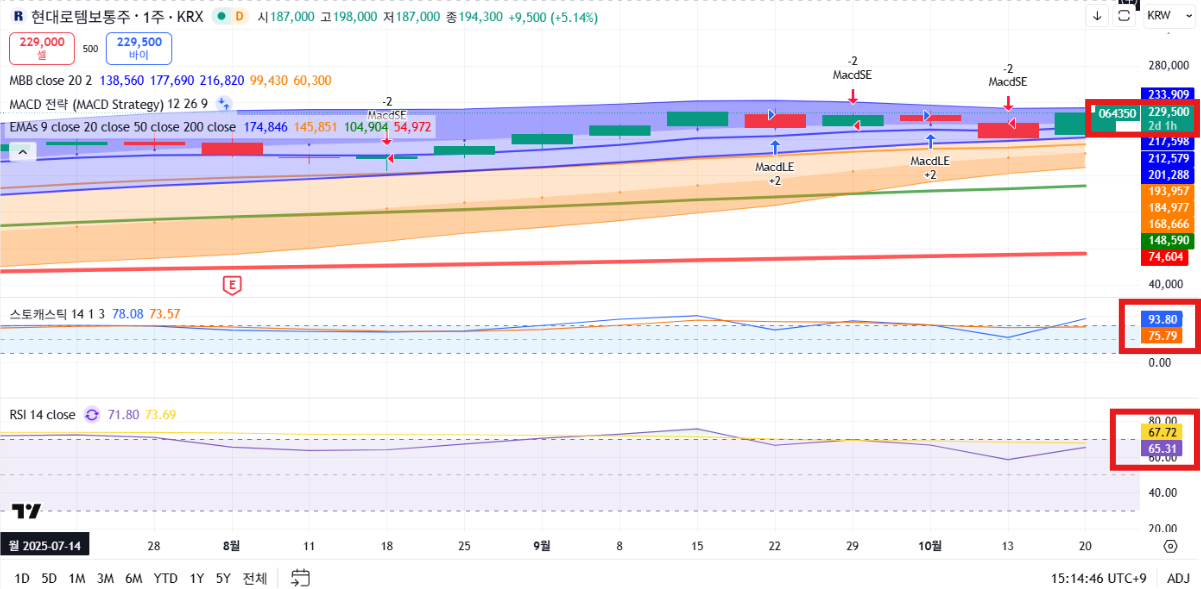Screen dimensions: 1201x589
Task: Open the go-to-date calendar icon
Action: point(301,577)
